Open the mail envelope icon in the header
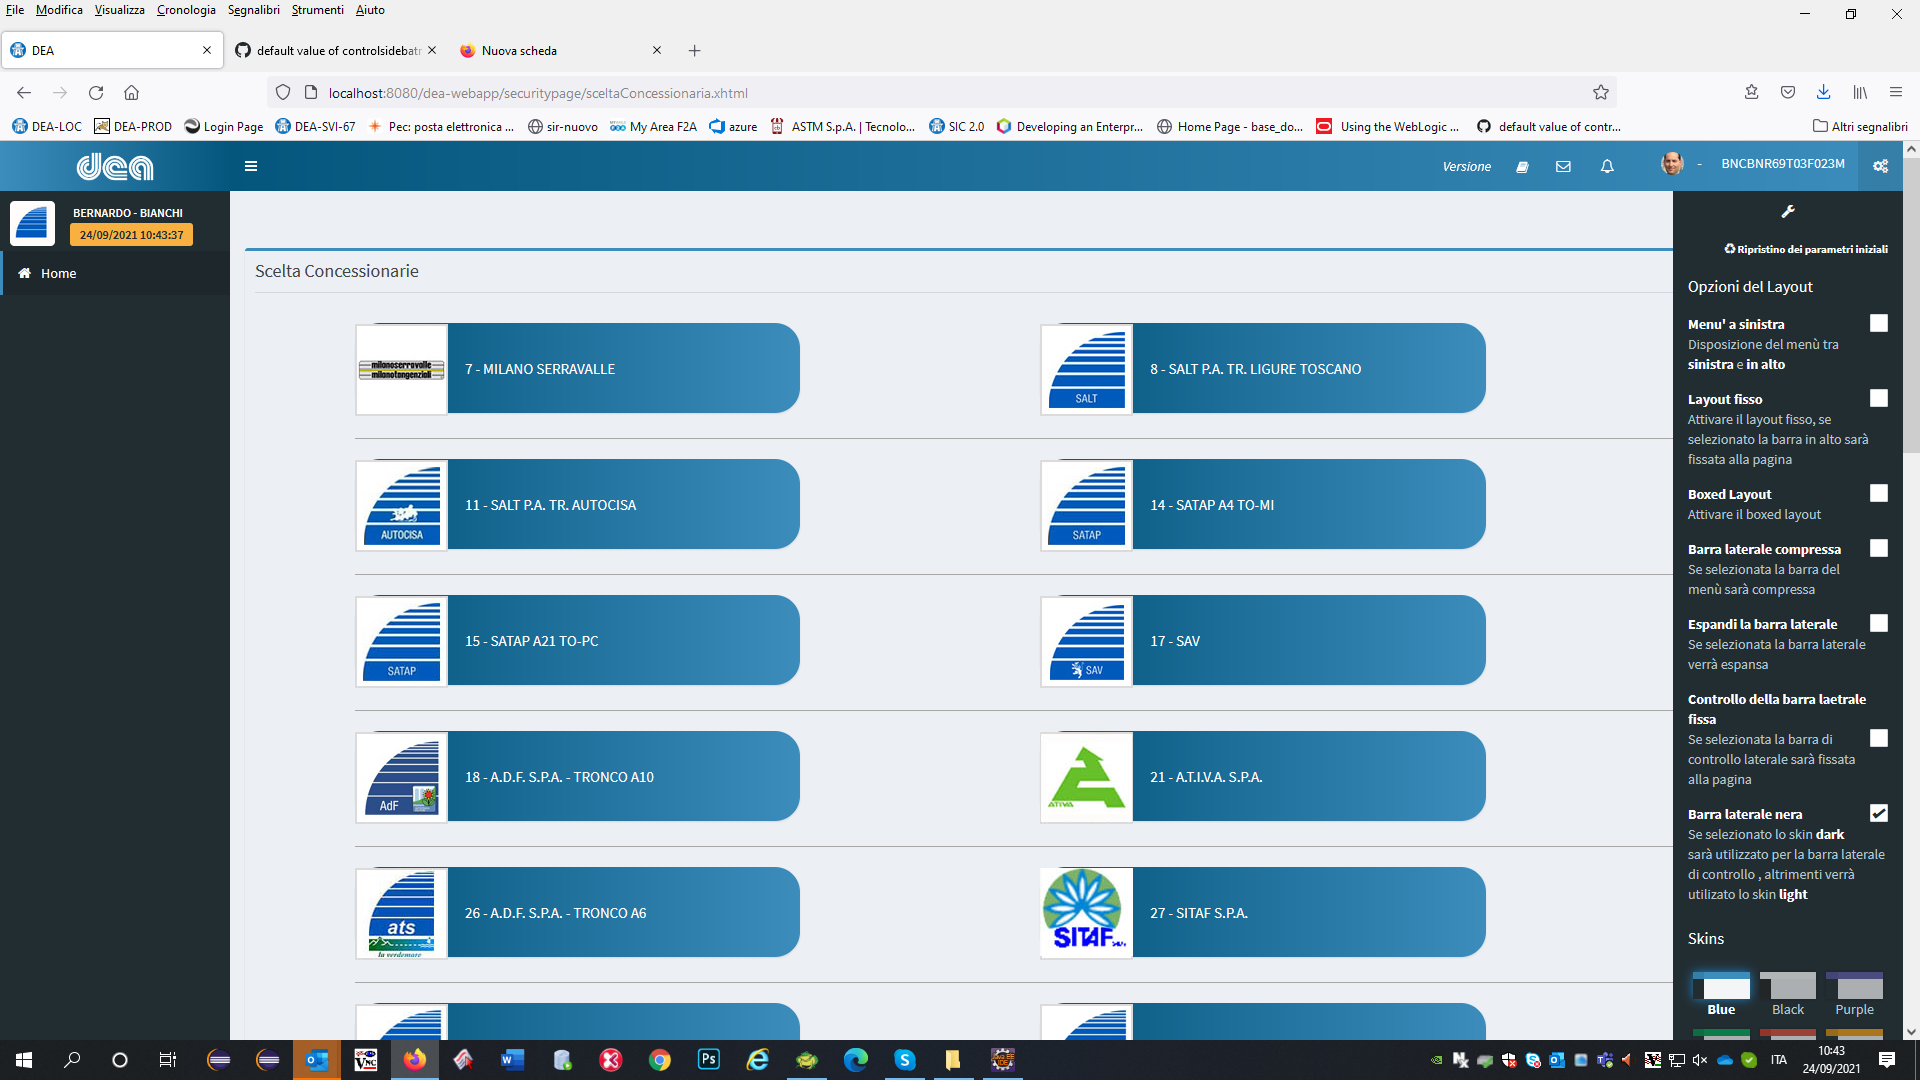Viewport: 1920px width, 1080px height. pyautogui.click(x=1562, y=166)
